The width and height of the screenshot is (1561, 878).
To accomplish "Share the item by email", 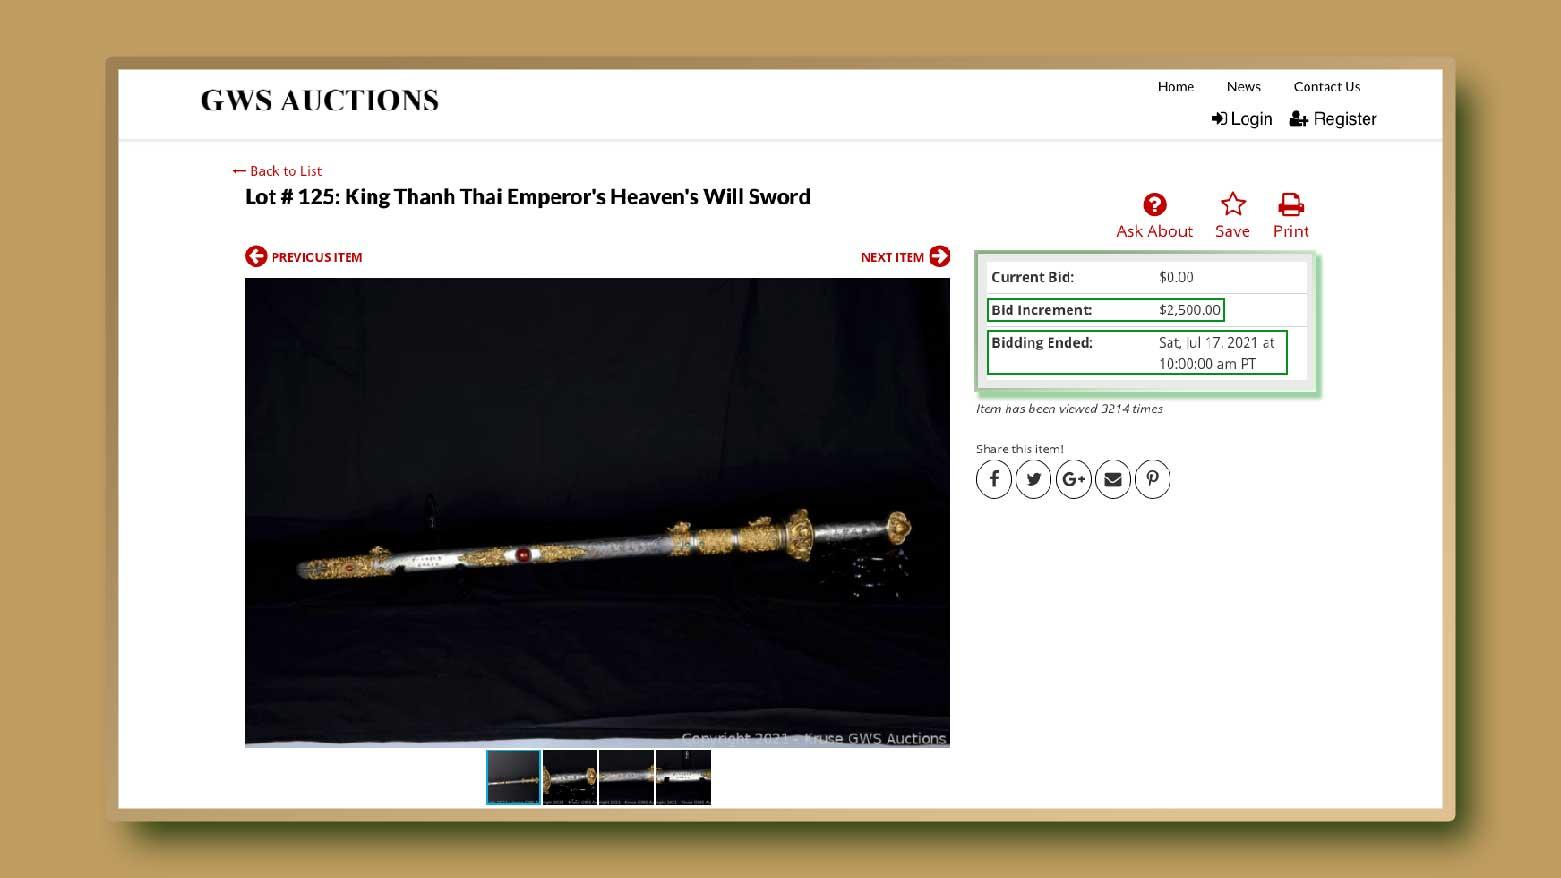I will (x=1113, y=479).
